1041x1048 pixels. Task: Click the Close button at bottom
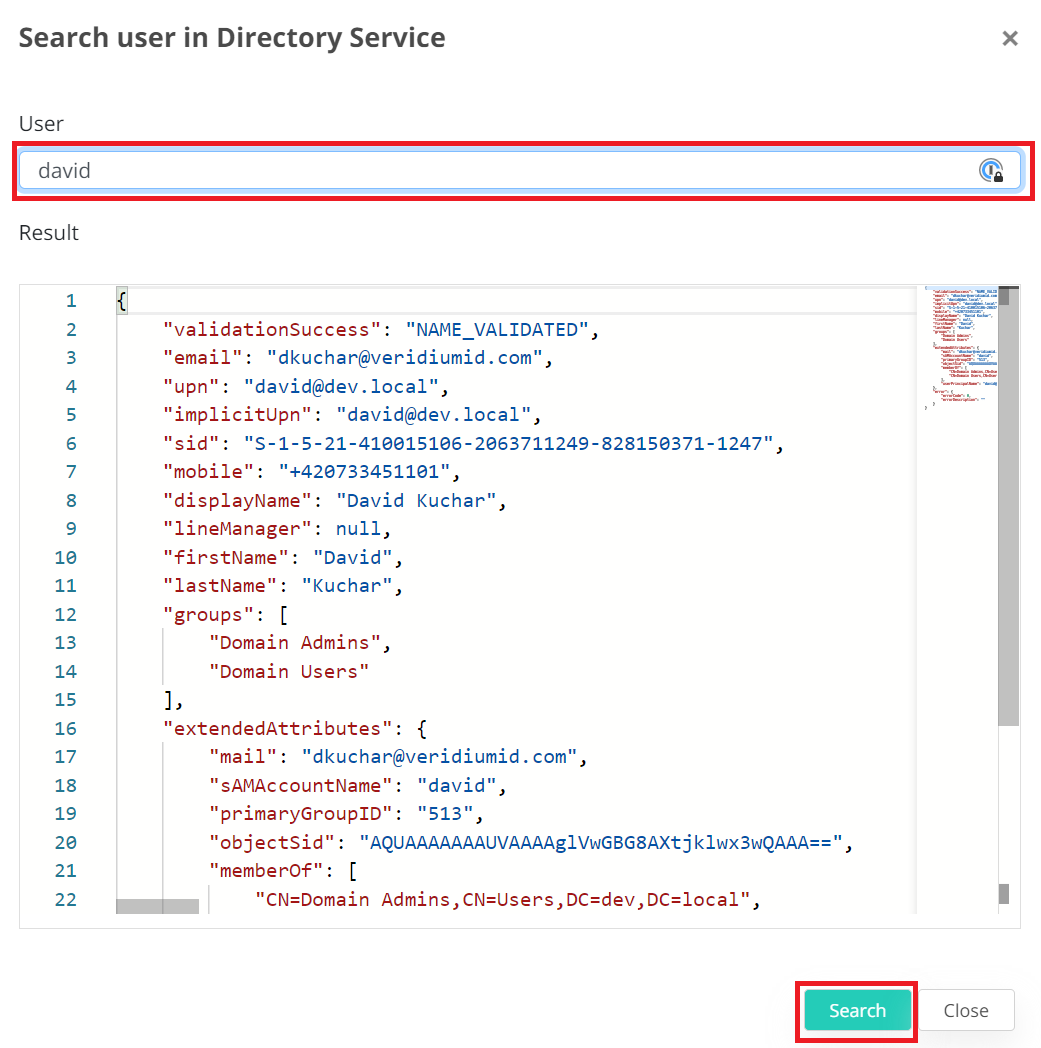(x=965, y=1010)
